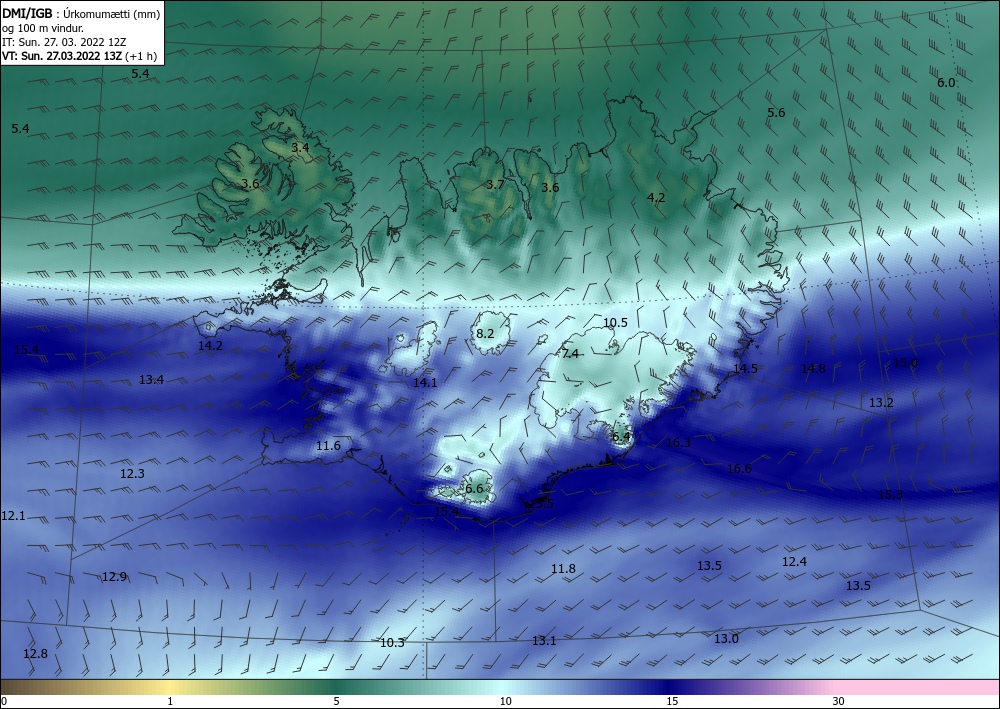Click the 3.7 value on the map
The height and width of the screenshot is (709, 1000).
[495, 185]
